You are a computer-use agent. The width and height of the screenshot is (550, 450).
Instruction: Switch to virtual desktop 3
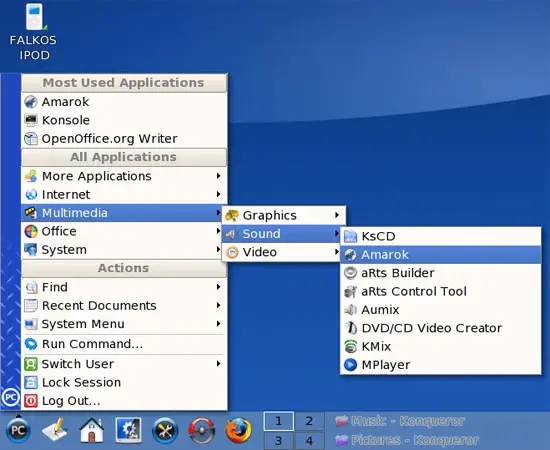[279, 441]
